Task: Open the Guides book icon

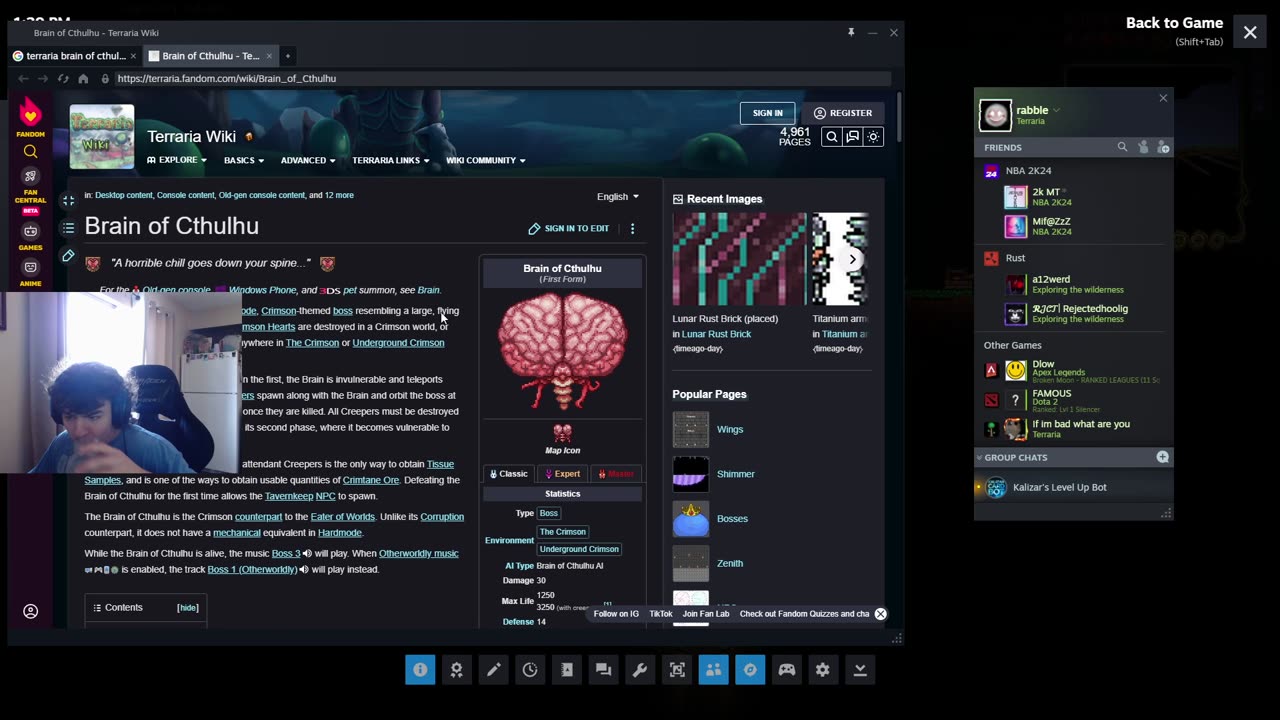Action: click(567, 670)
